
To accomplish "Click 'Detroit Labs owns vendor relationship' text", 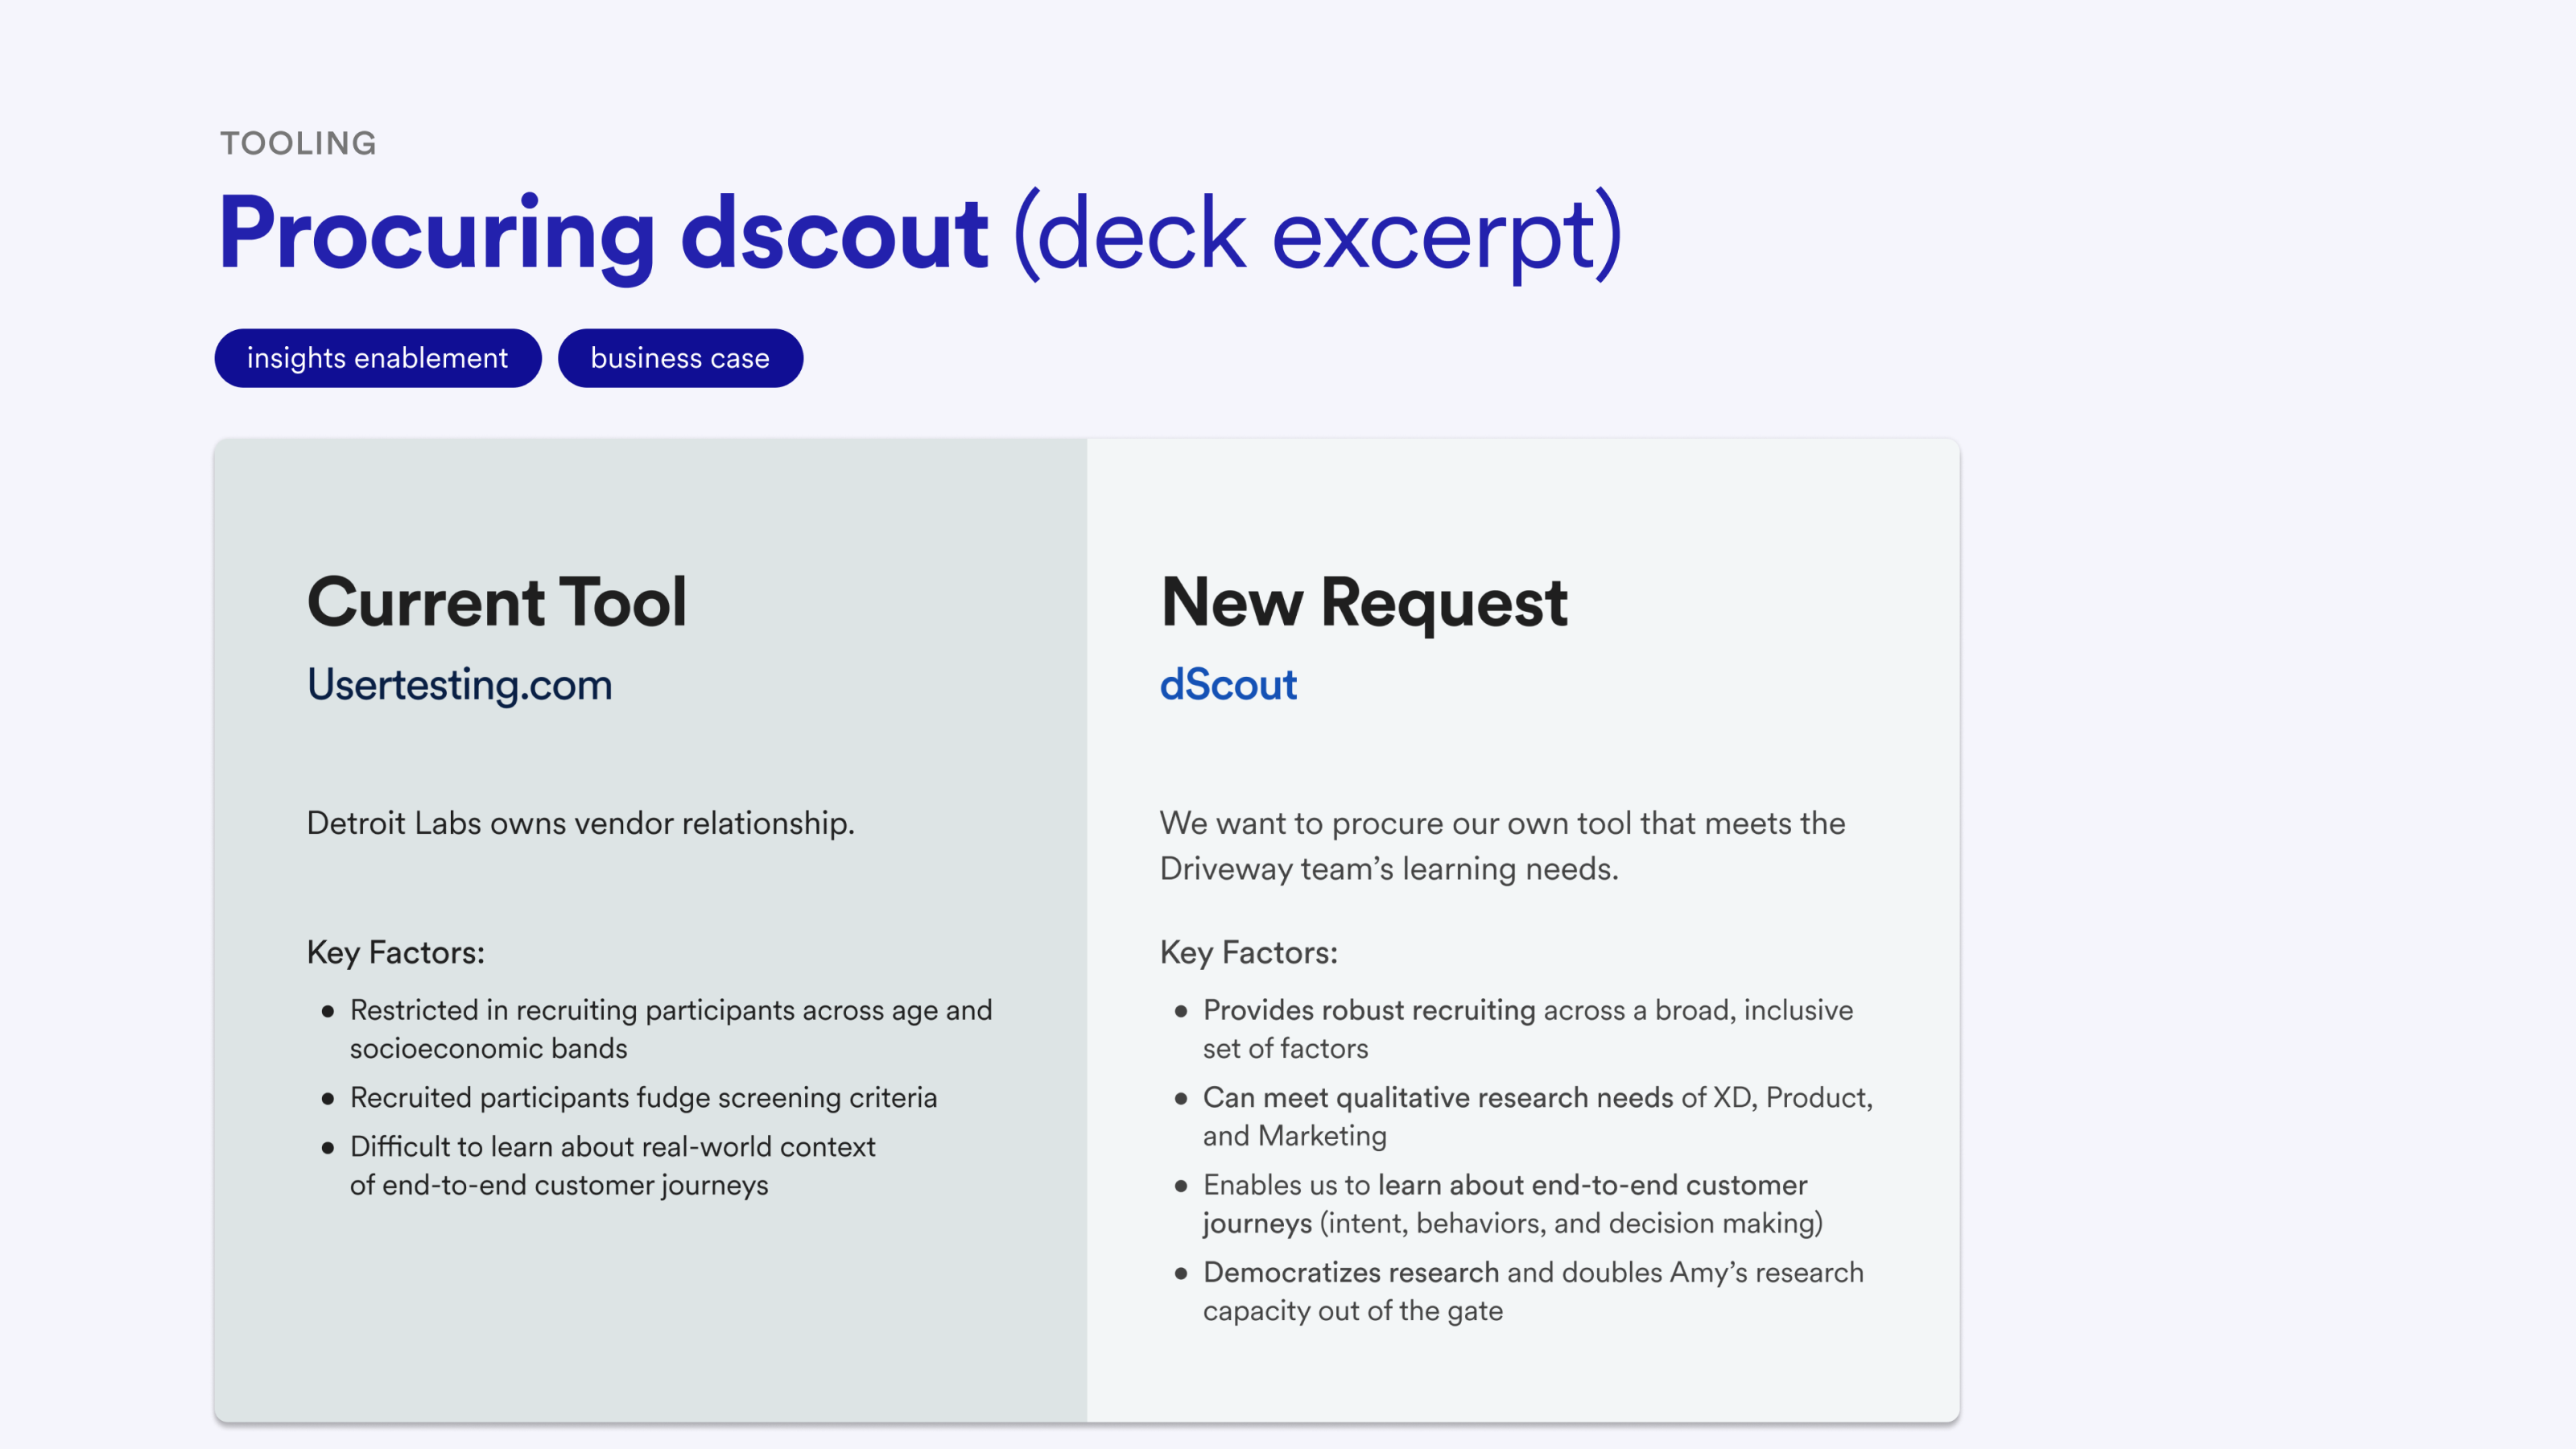I will coord(580,823).
